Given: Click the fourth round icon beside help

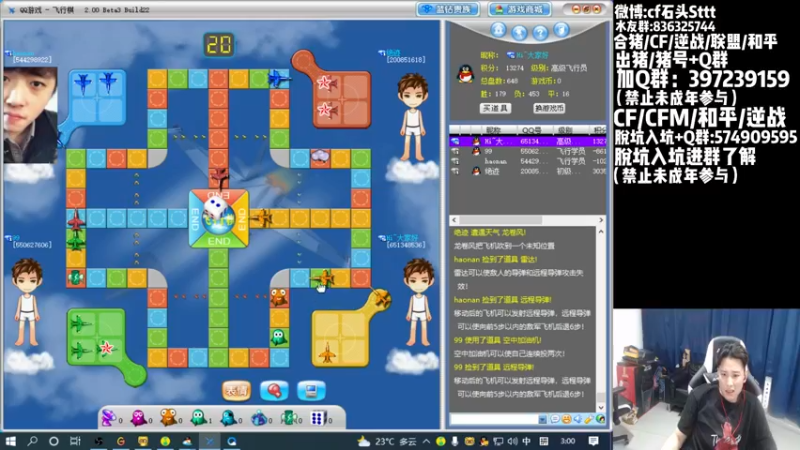Looking at the screenshot, I should pyautogui.click(x=561, y=30).
